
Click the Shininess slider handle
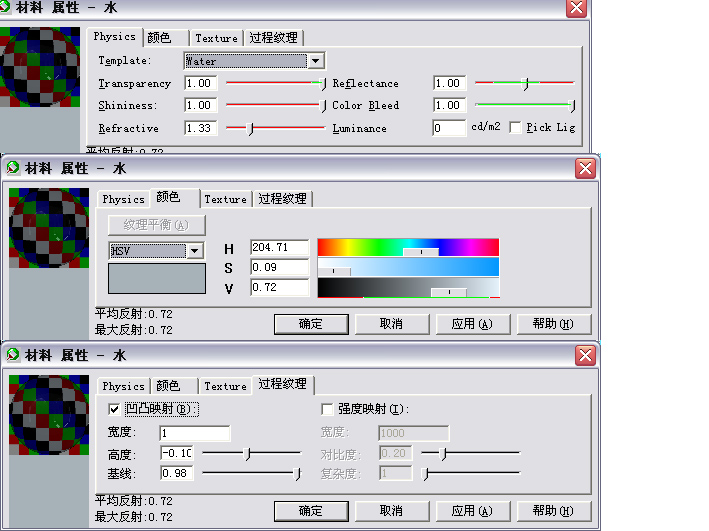point(323,106)
